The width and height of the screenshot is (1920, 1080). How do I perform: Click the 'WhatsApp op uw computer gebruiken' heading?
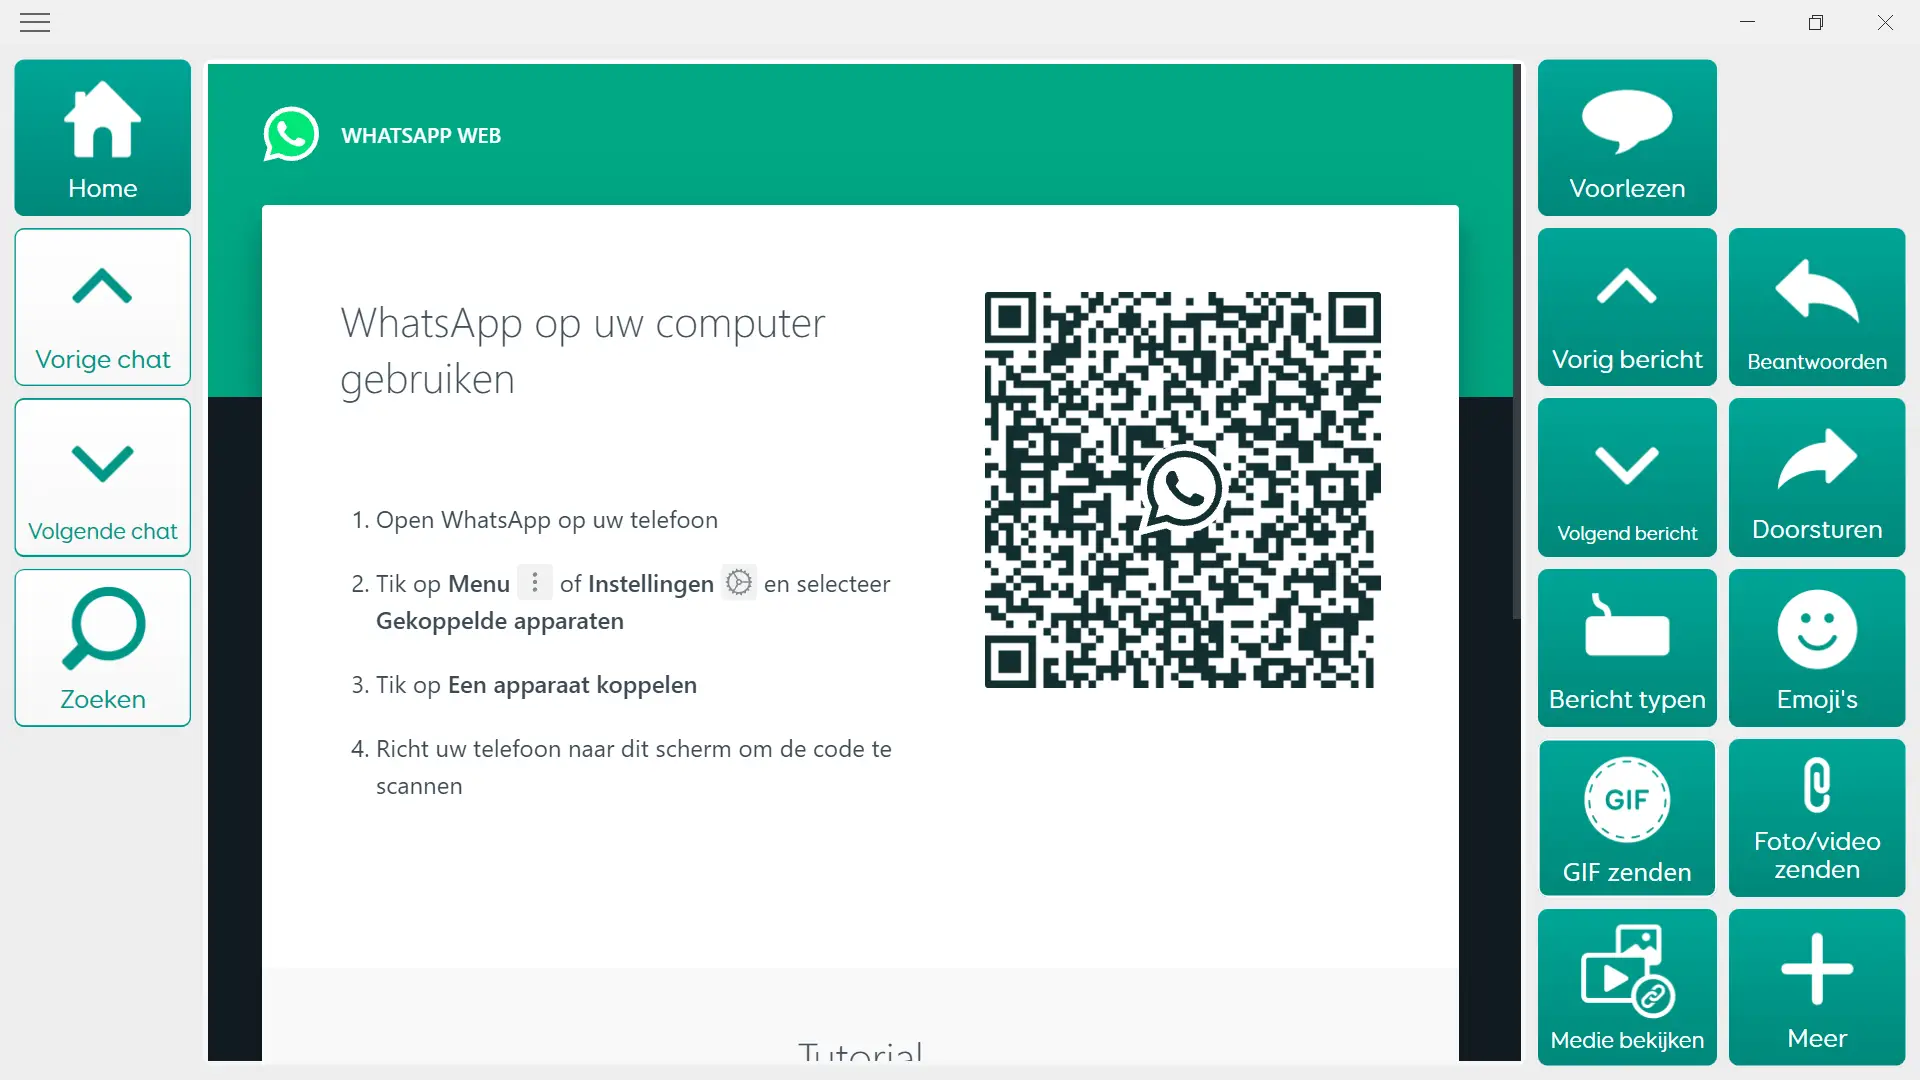point(583,351)
